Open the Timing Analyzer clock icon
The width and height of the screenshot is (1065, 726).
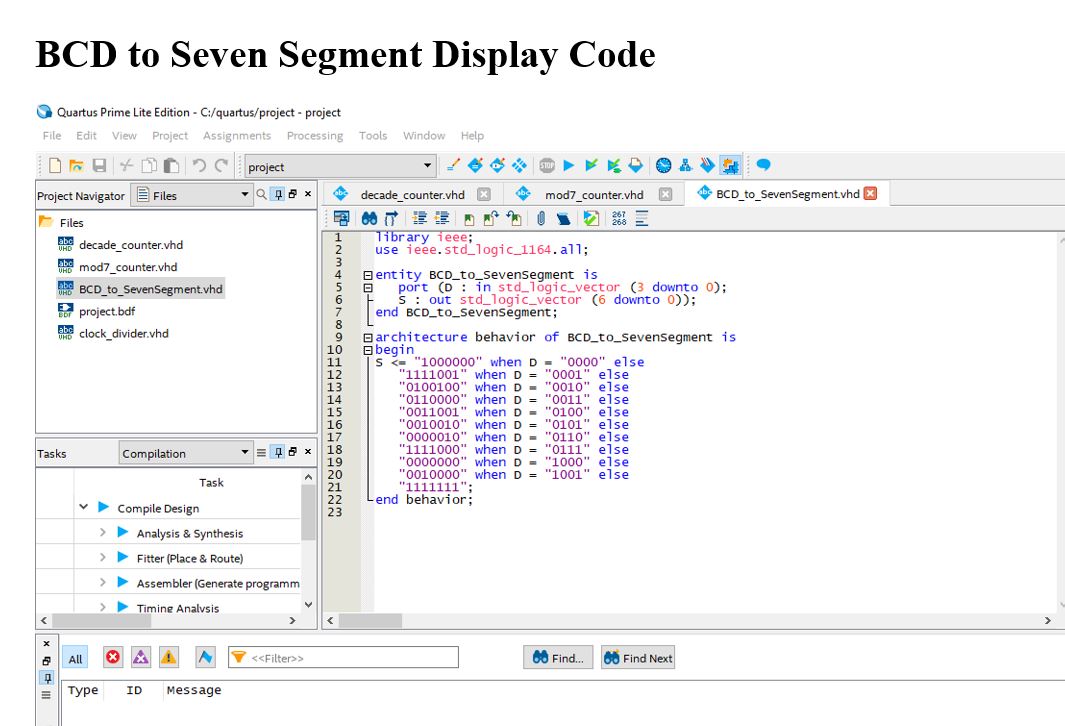(x=664, y=165)
